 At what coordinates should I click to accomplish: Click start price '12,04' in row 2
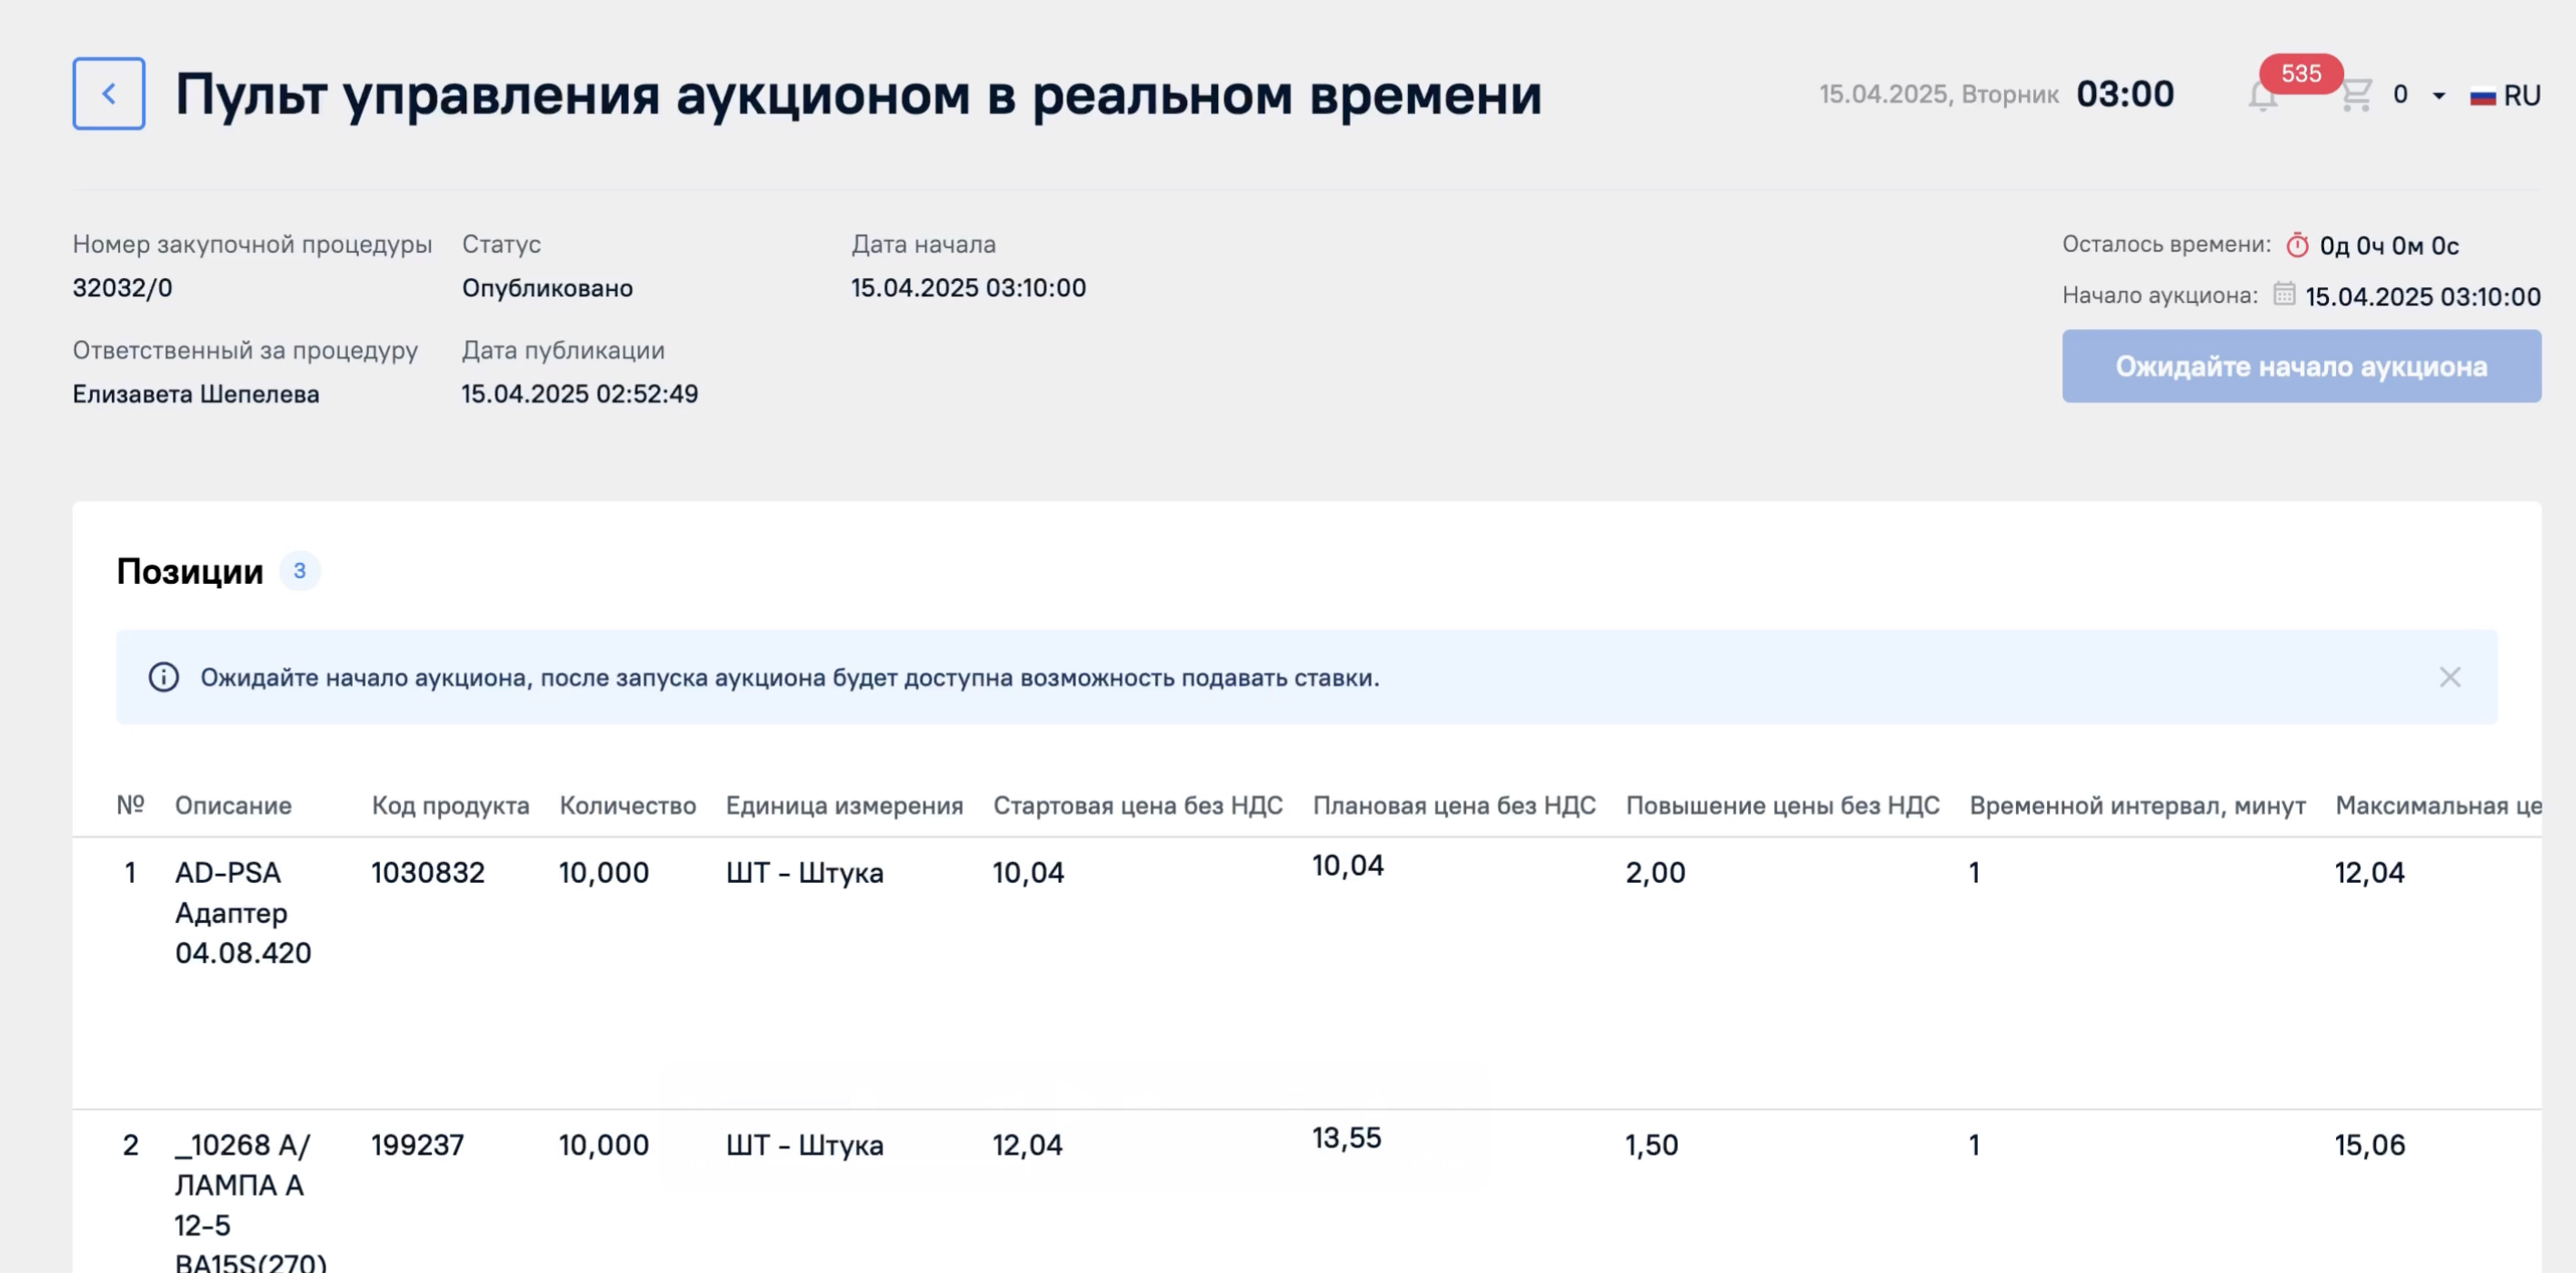point(1027,1145)
